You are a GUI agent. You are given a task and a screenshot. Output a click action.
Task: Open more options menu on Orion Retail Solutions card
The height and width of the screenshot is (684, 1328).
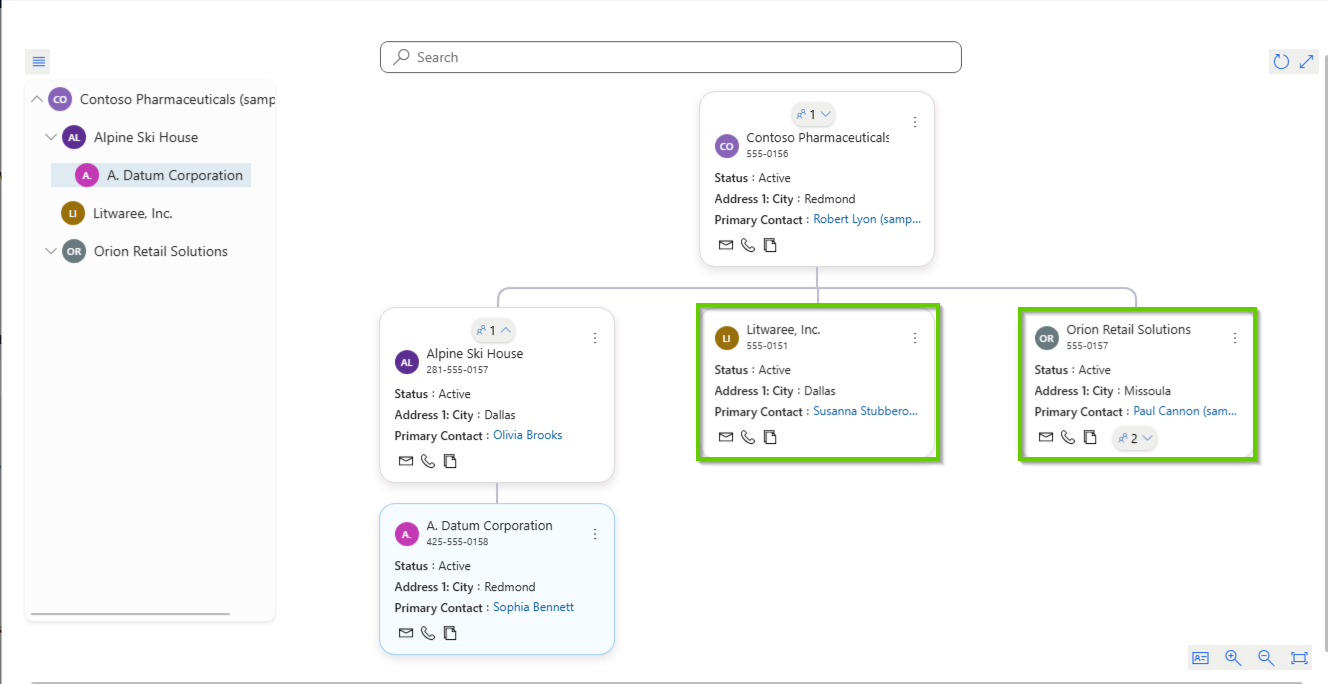[x=1235, y=338]
